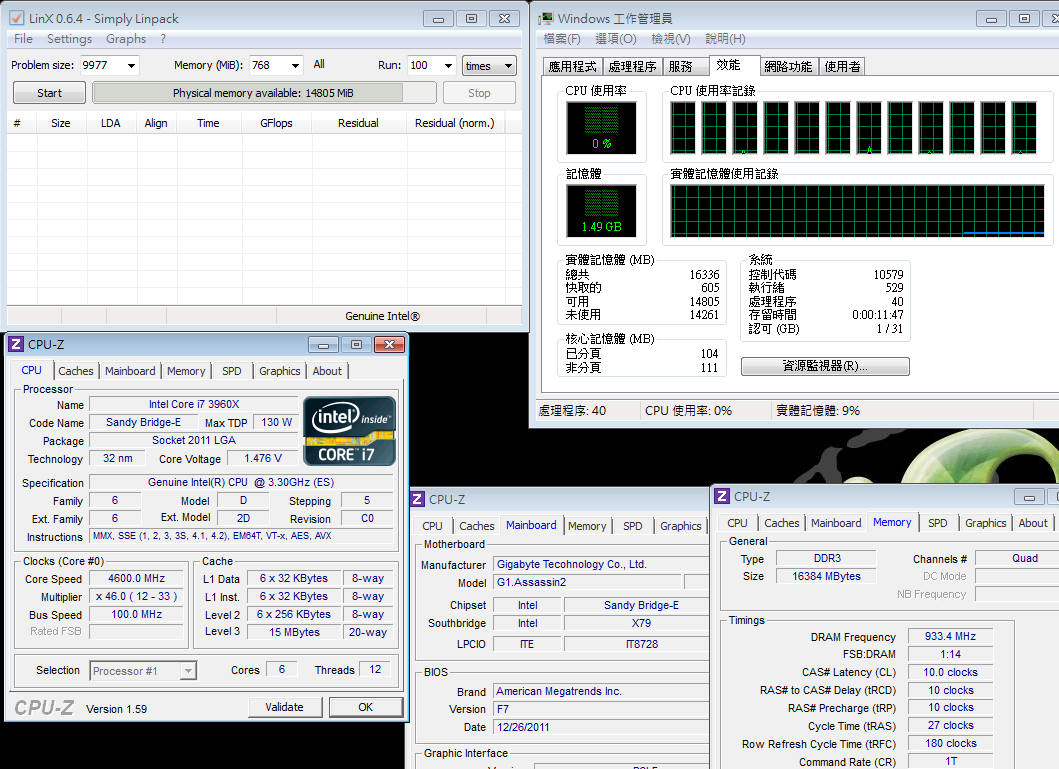Click the 實體記憶體: 9% status bar entry
The width and height of the screenshot is (1059, 769).
[x=818, y=410]
